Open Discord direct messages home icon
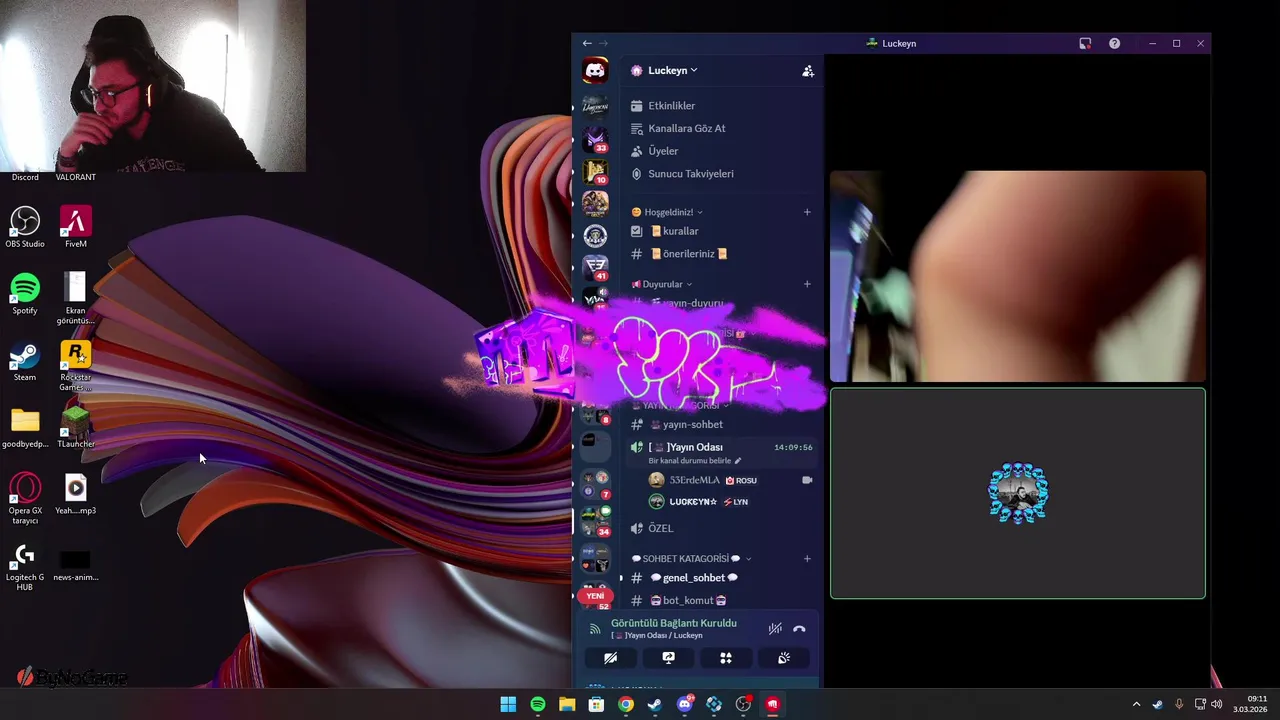This screenshot has height=720, width=1280. pos(595,71)
